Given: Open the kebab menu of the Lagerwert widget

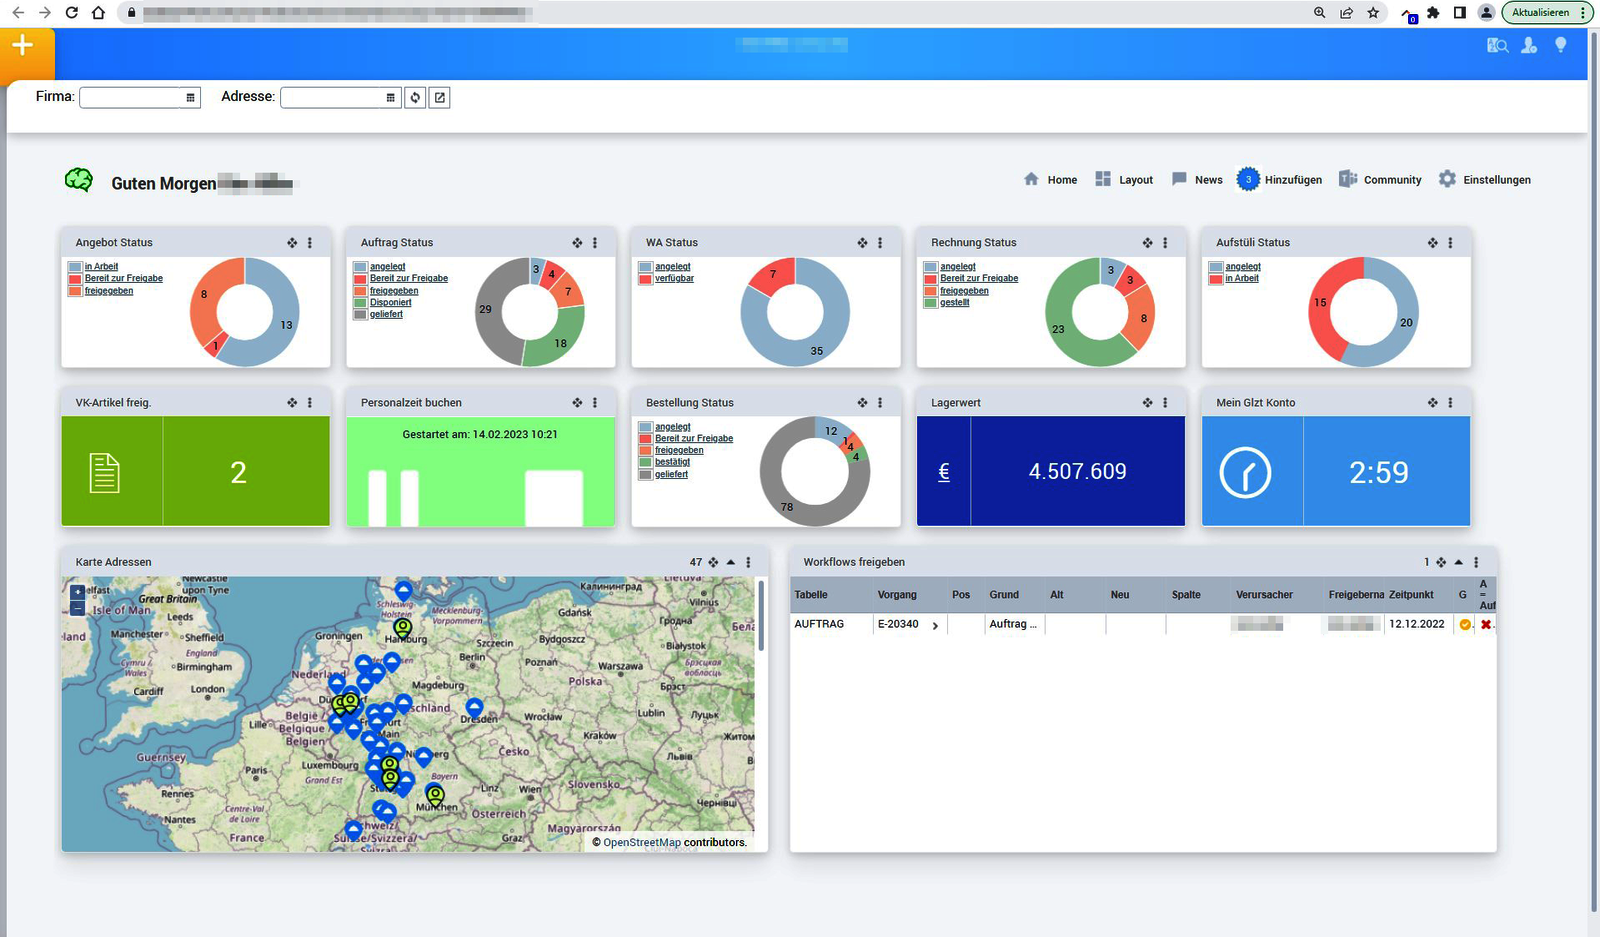Looking at the screenshot, I should (1164, 402).
